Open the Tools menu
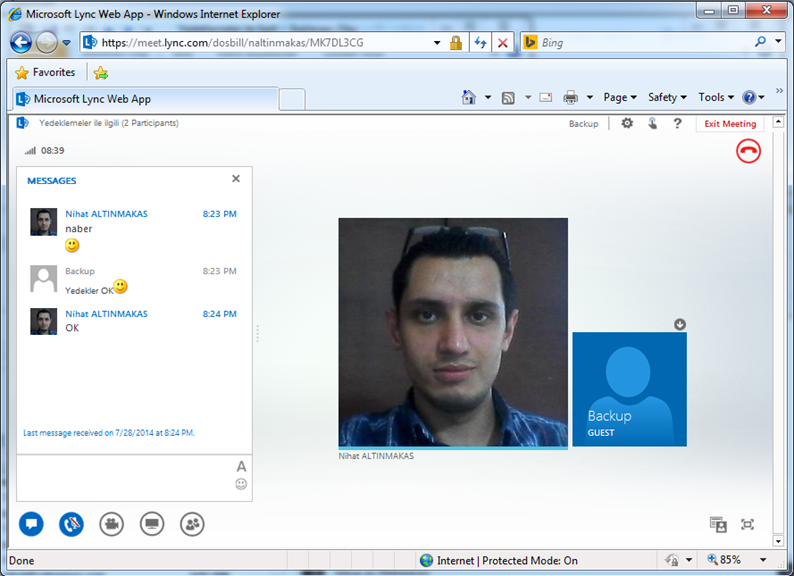Screen dimensions: 794x576 [716, 97]
